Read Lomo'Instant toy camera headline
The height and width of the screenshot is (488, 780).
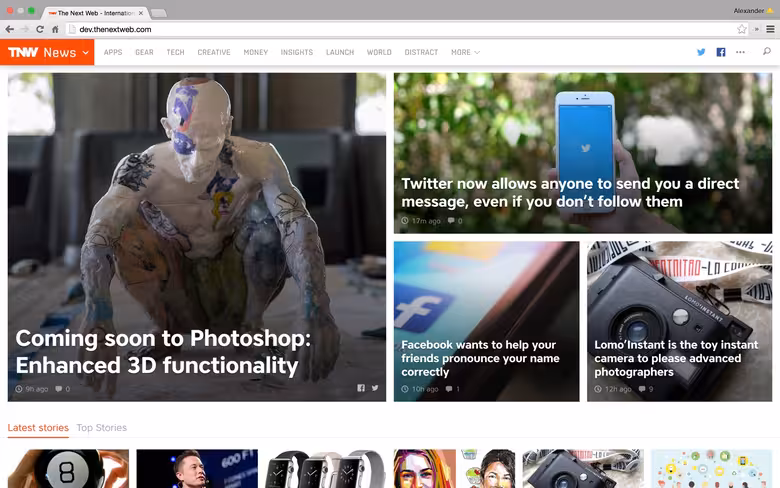point(676,358)
